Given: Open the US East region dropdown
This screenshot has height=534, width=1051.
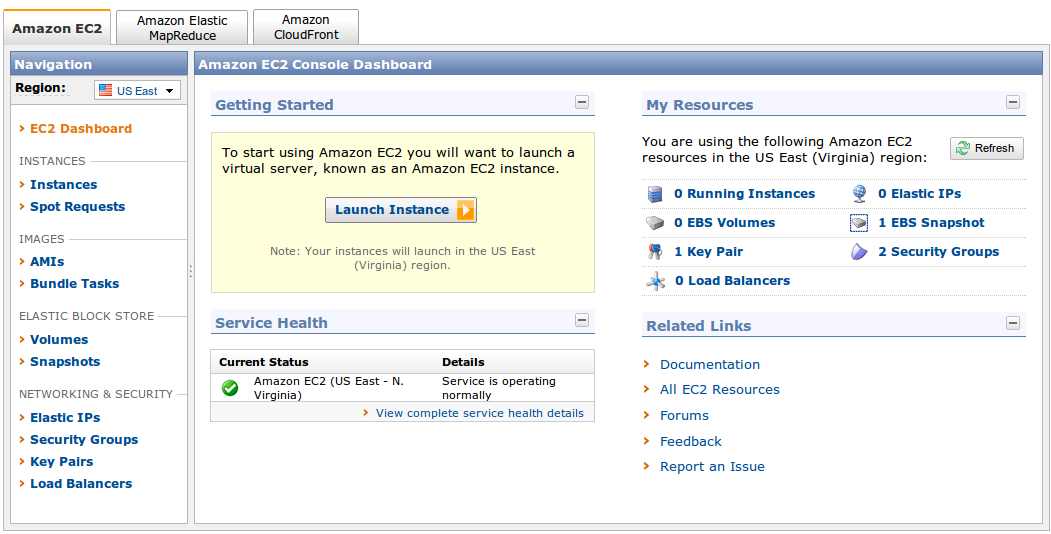Looking at the screenshot, I should (x=138, y=91).
